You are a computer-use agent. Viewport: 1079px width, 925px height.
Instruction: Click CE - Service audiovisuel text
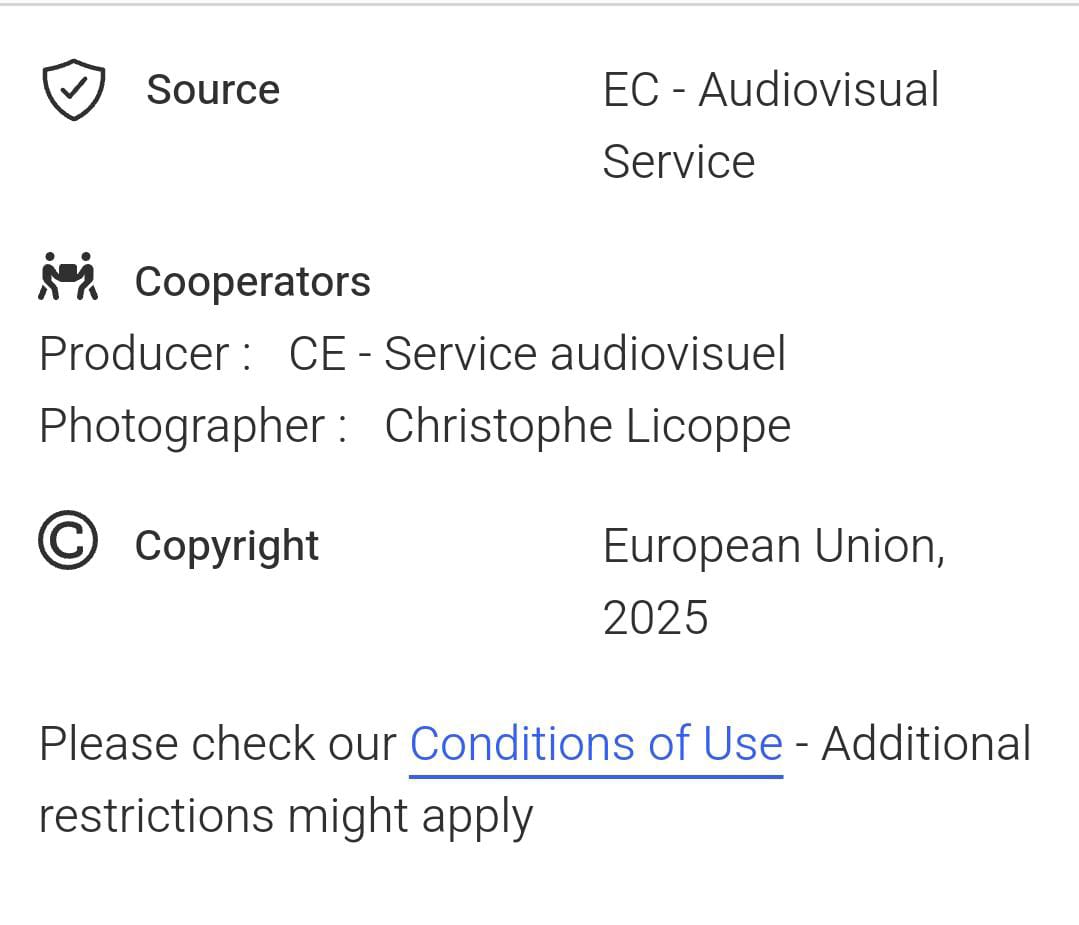pos(537,354)
